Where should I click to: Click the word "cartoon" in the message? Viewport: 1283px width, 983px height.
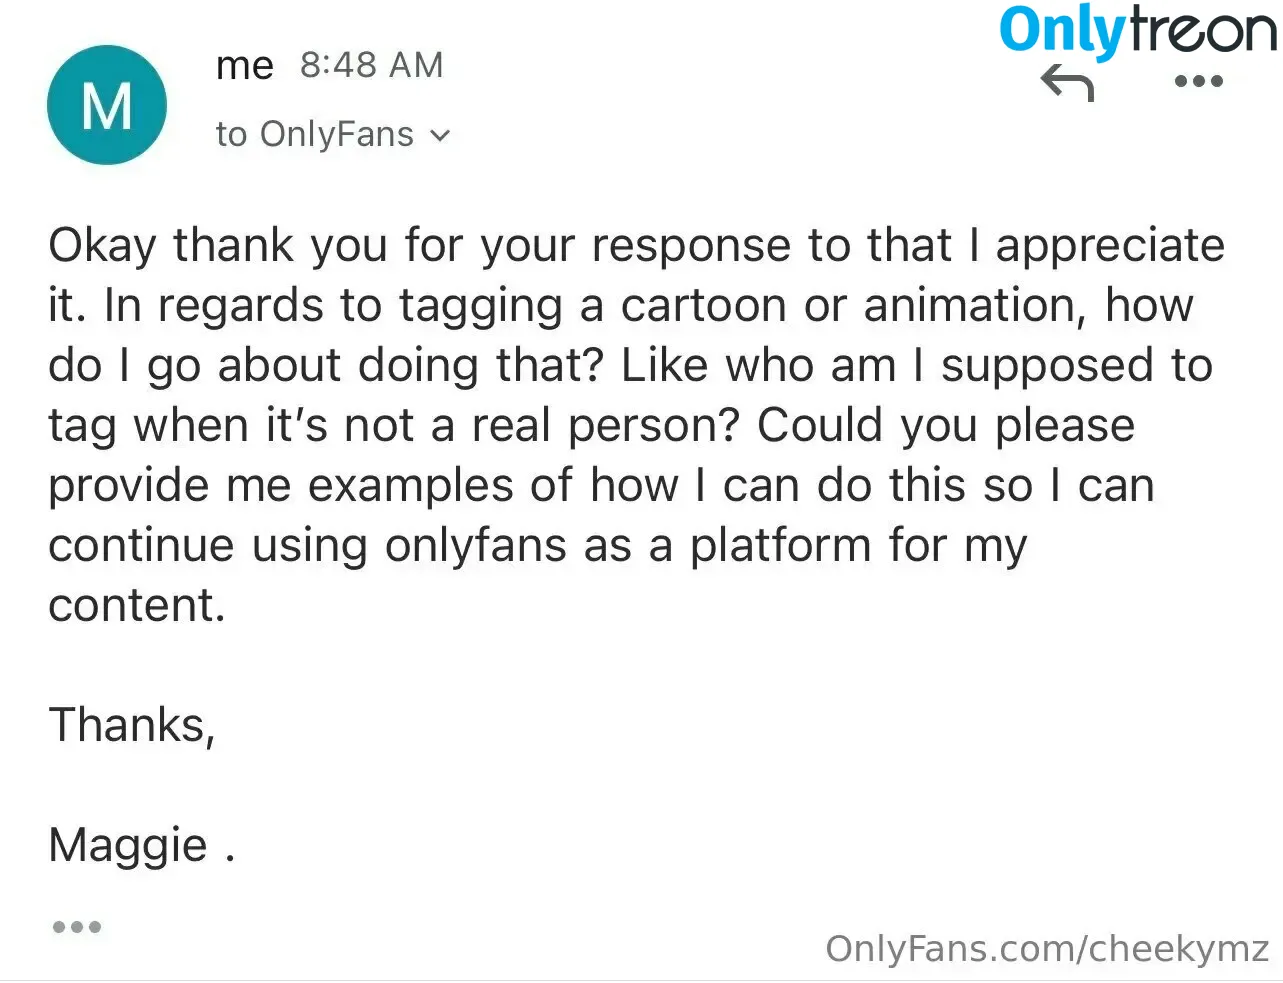tap(703, 306)
